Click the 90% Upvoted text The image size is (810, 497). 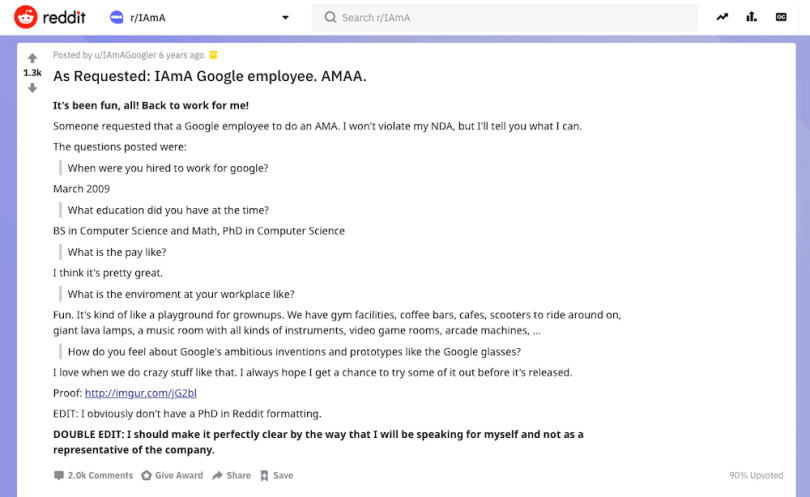756,475
